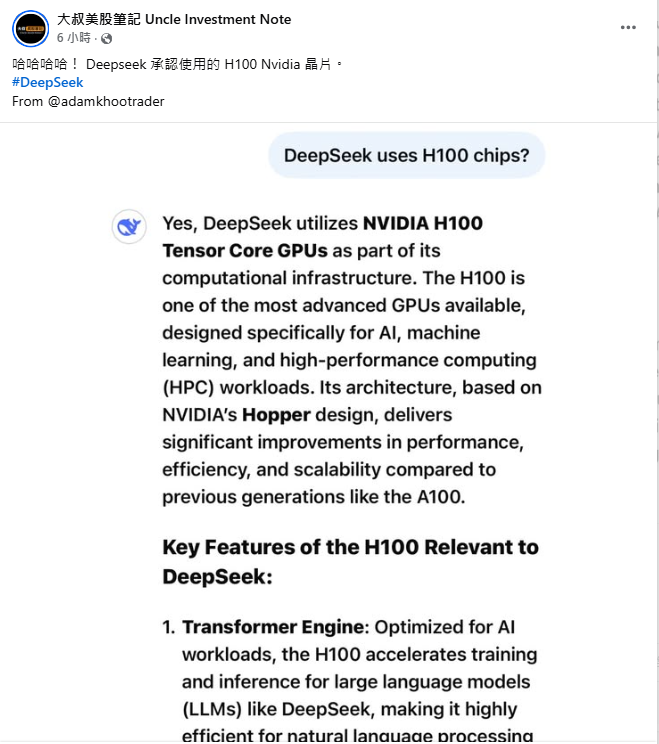Click the 'DeepSeek uses H100 chips?' message bubble
This screenshot has height=744, width=659.
tap(407, 155)
